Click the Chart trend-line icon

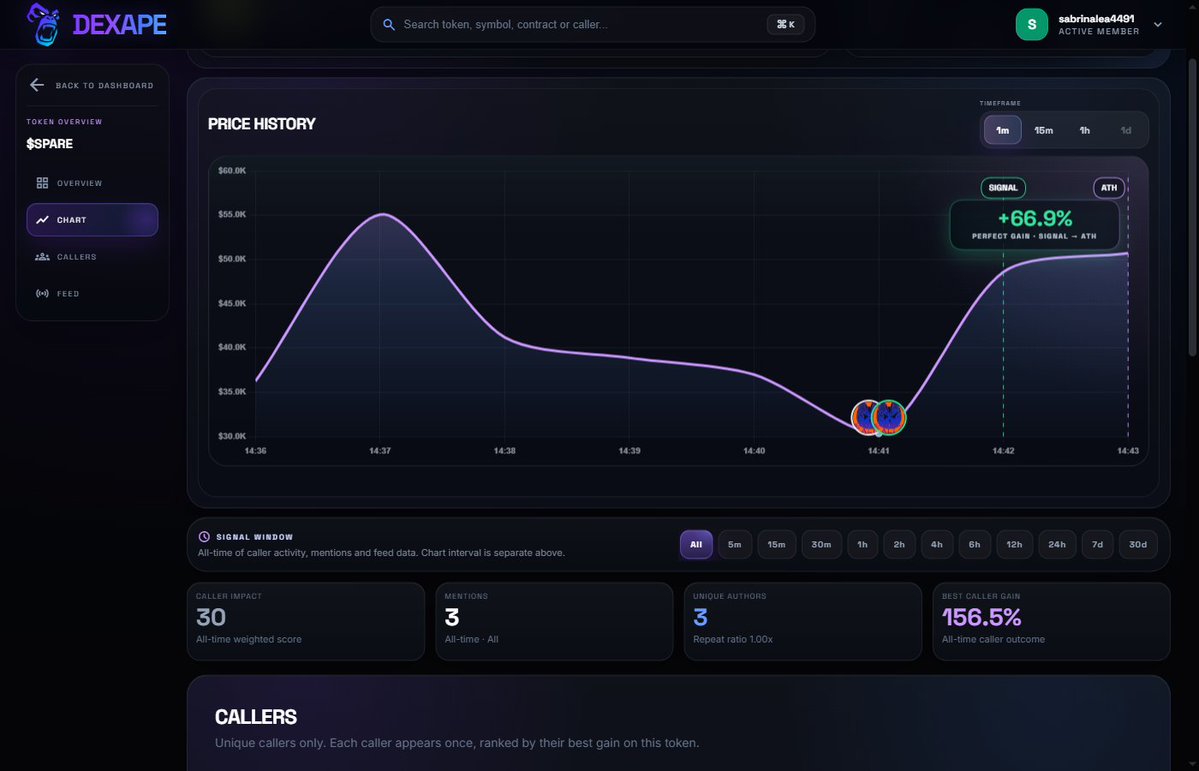(42, 220)
